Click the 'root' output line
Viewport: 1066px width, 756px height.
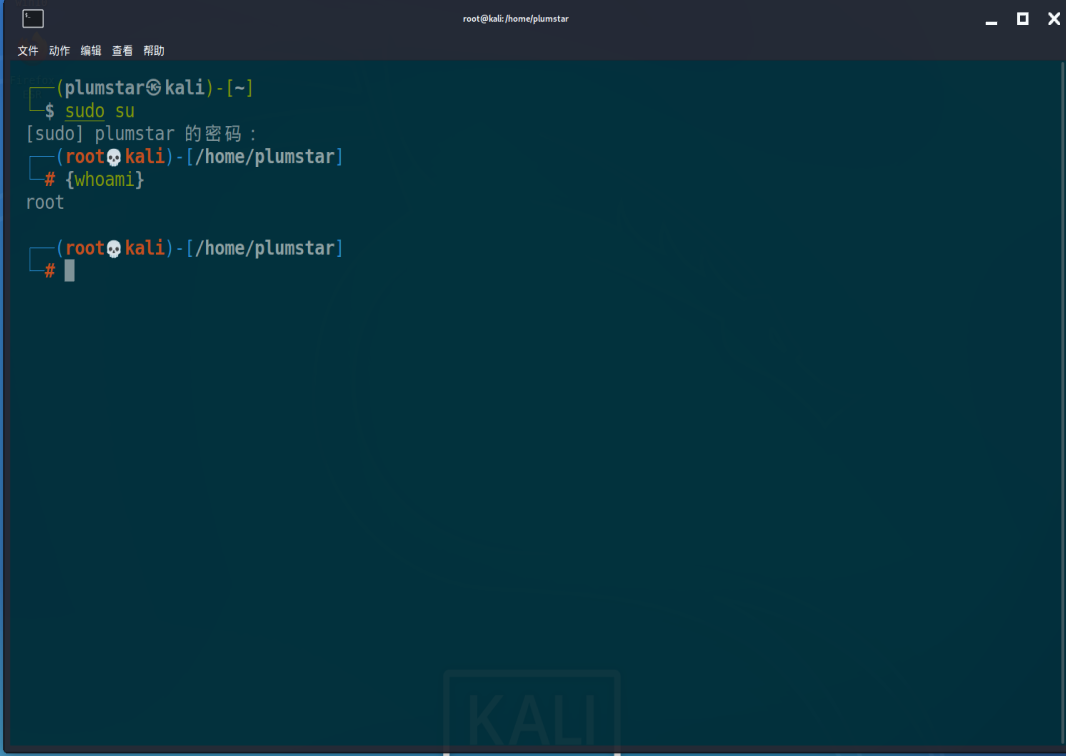pyautogui.click(x=45, y=203)
